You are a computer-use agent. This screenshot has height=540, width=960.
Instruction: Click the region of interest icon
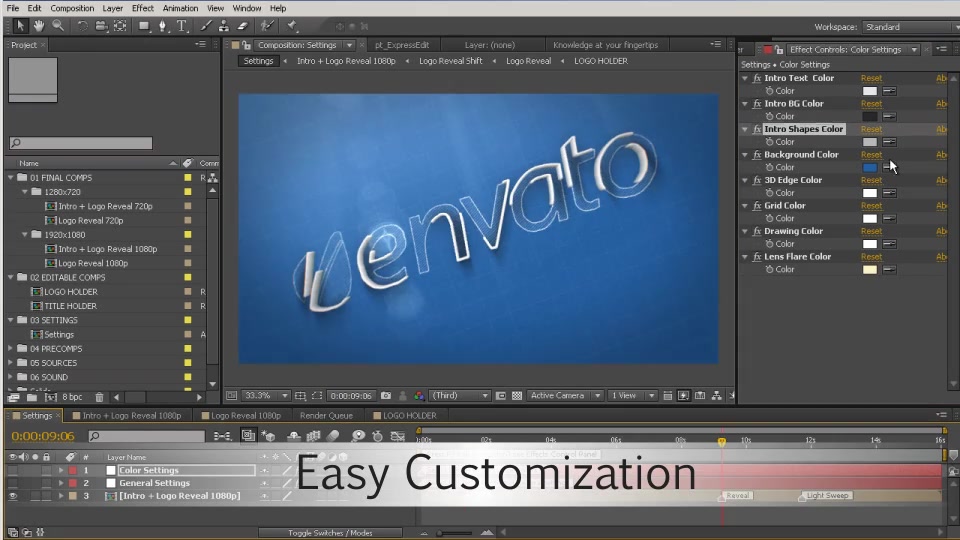point(317,396)
